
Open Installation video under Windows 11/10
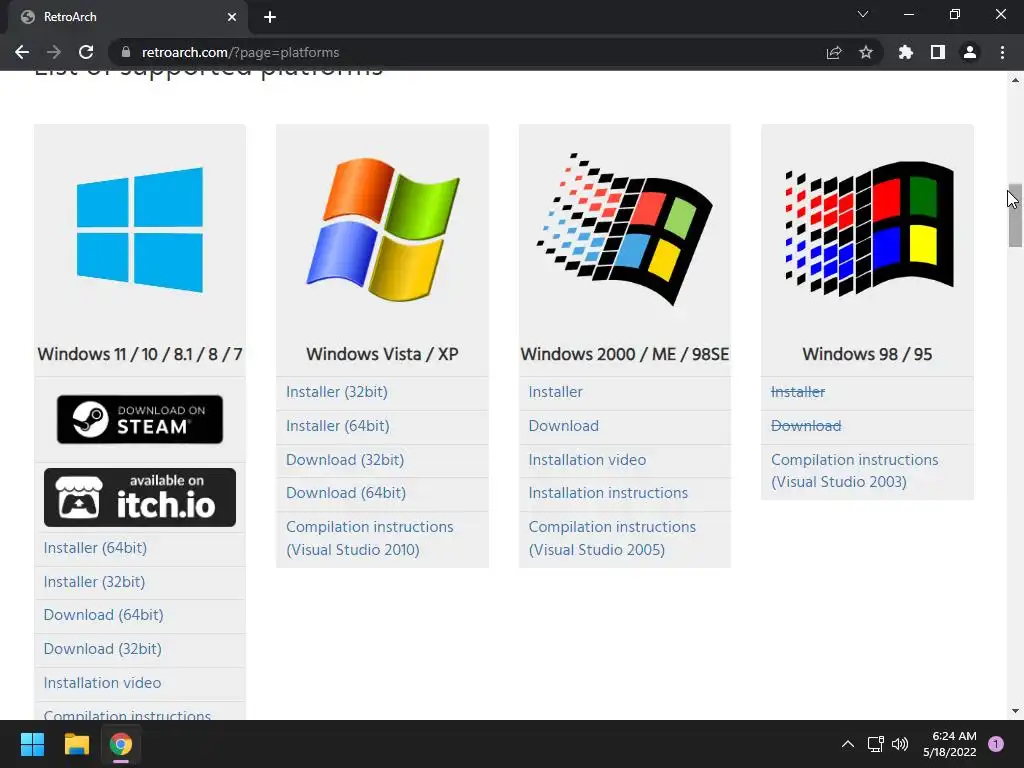point(103,683)
